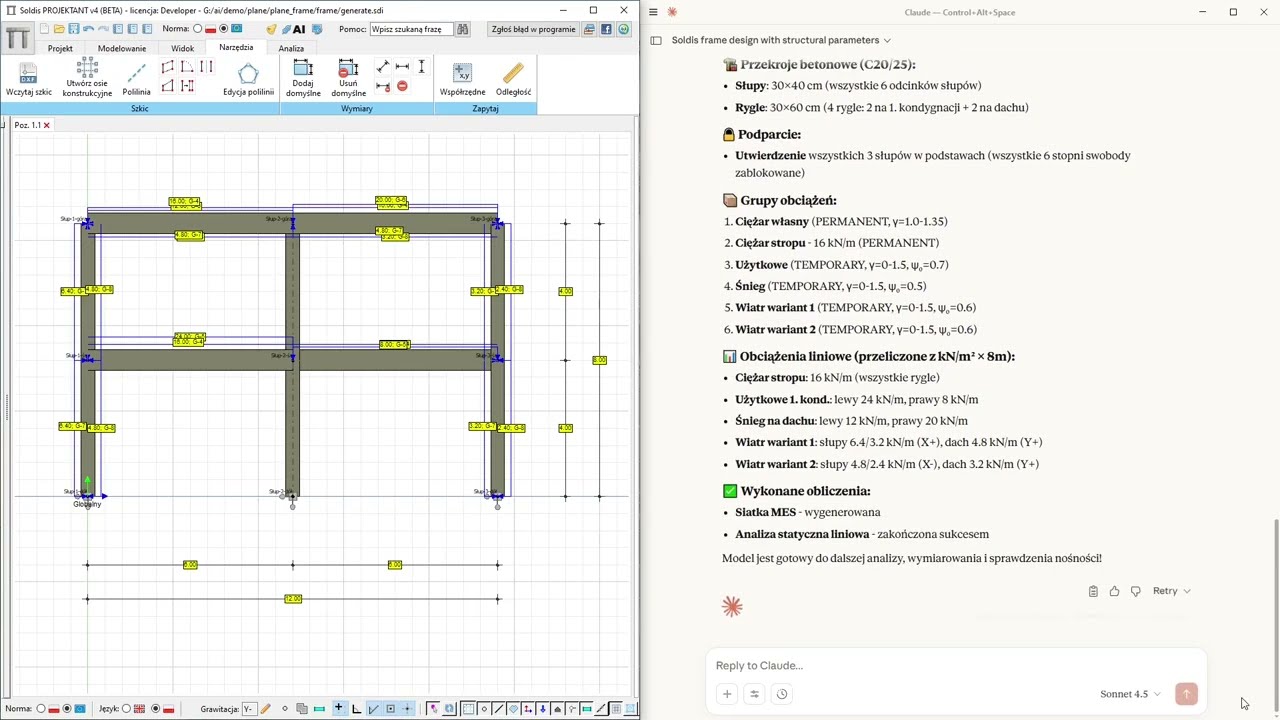Toggle the plus snap cursor icon in status bar

pyautogui.click(x=338, y=709)
